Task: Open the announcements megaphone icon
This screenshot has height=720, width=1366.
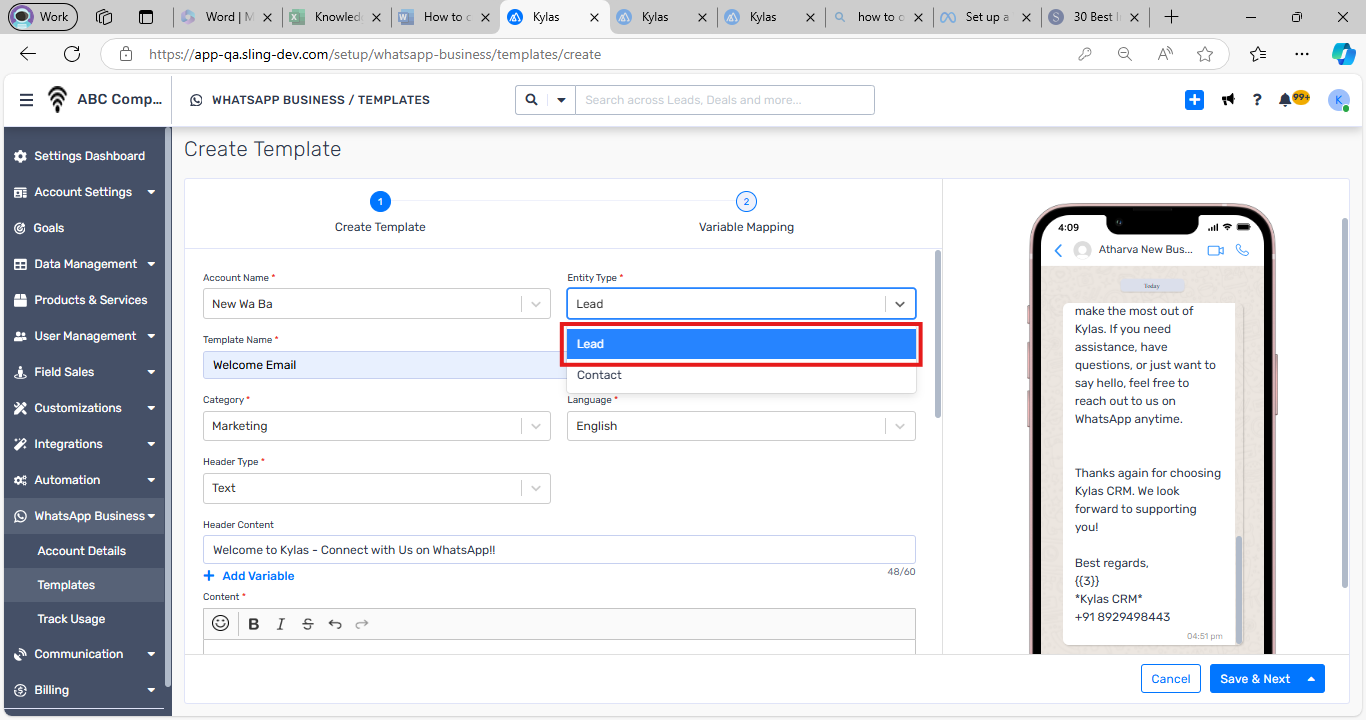Action: [1228, 100]
